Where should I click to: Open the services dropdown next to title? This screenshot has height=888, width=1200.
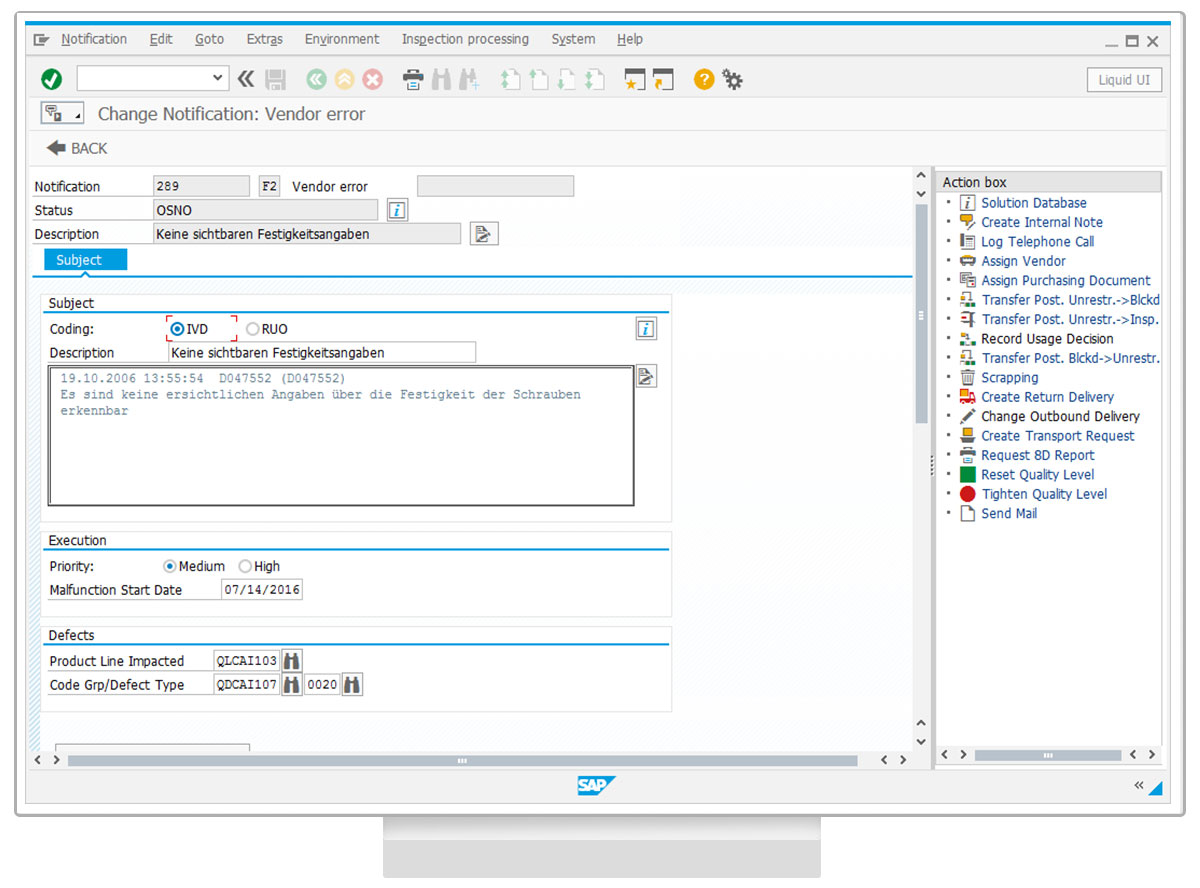[x=62, y=114]
